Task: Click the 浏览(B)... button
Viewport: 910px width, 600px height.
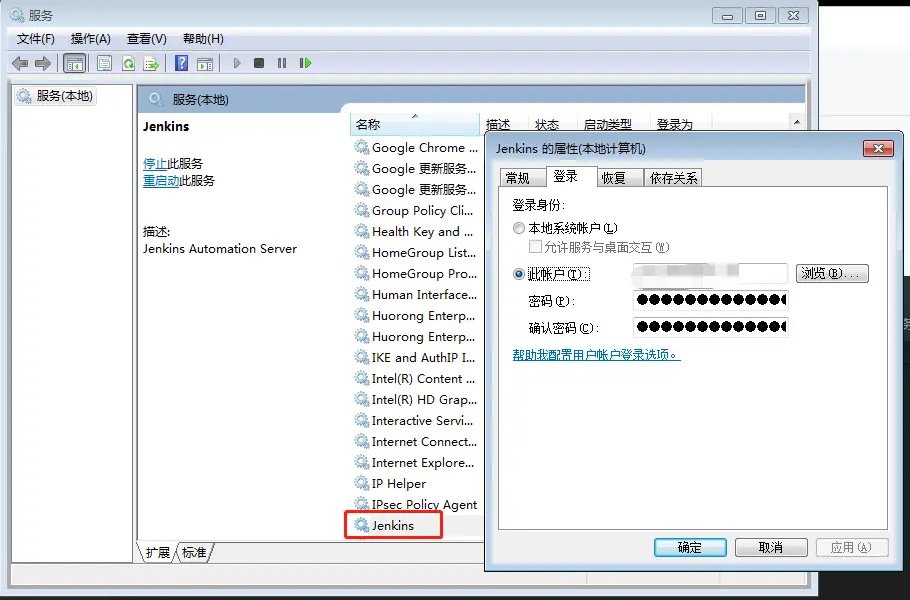Action: point(832,273)
